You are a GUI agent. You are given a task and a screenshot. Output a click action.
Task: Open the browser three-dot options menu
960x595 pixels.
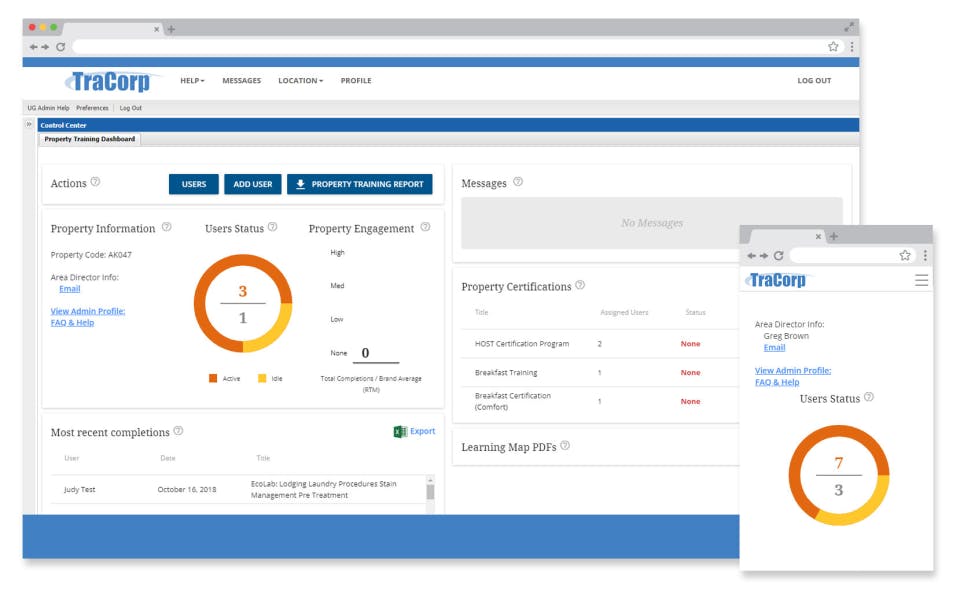tap(851, 46)
